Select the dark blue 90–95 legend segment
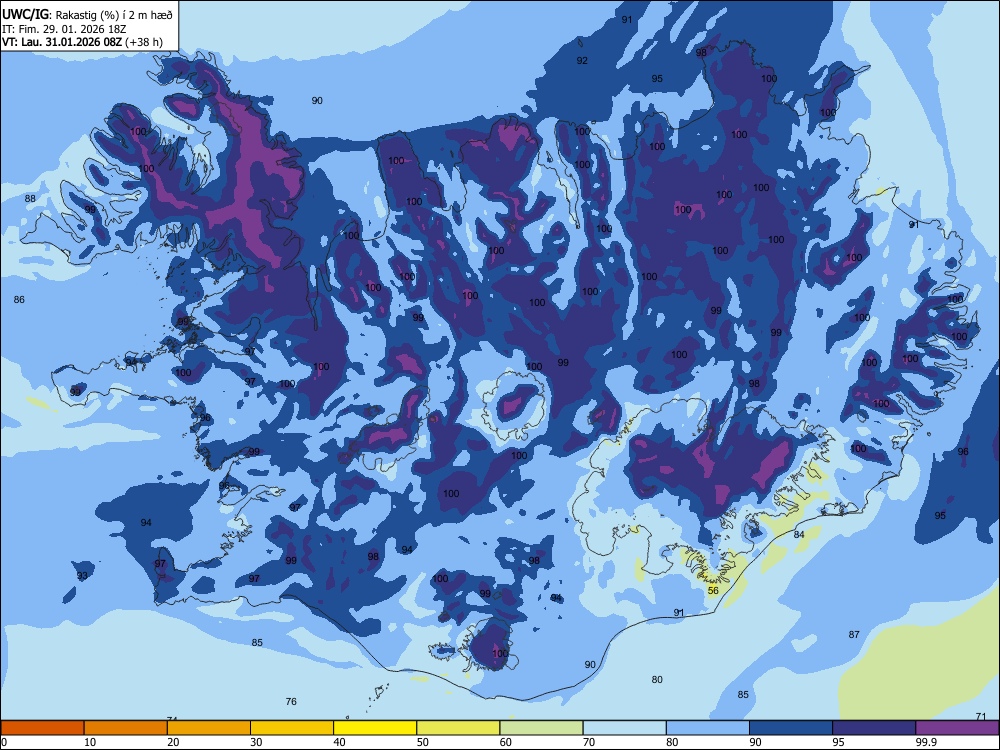1000x750 pixels. point(791,728)
